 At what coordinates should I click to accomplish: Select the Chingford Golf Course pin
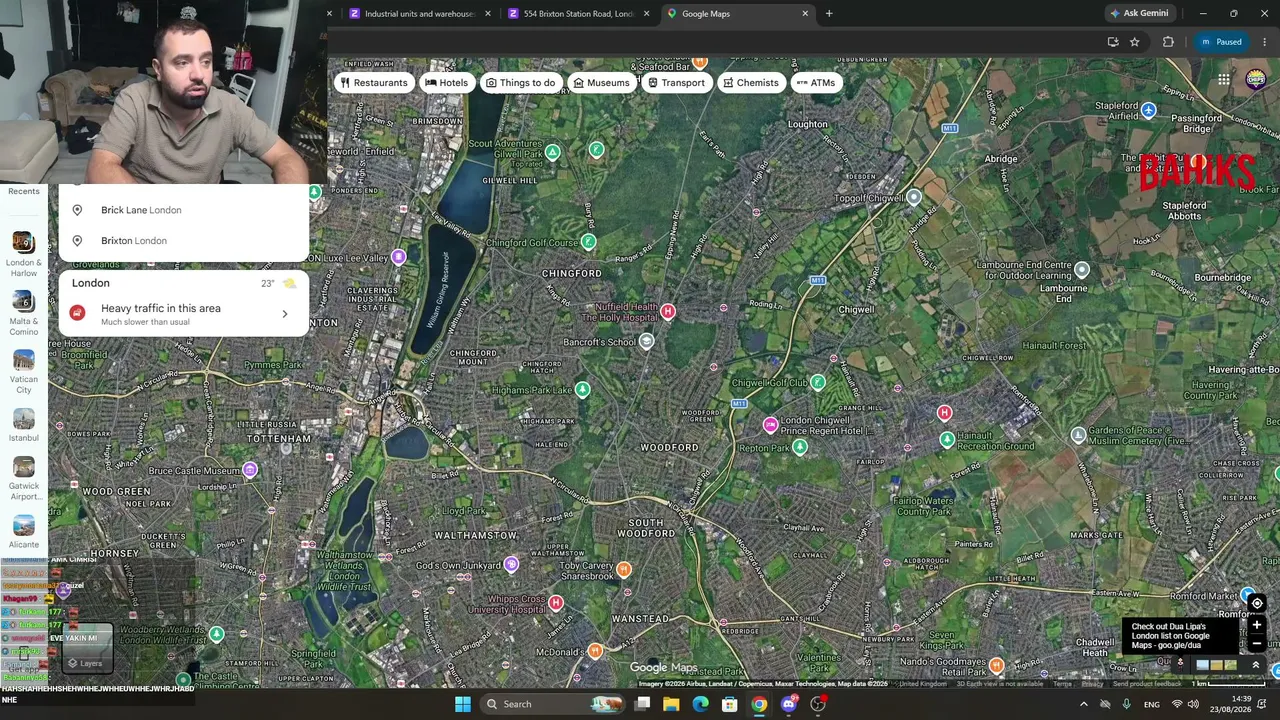pos(589,242)
